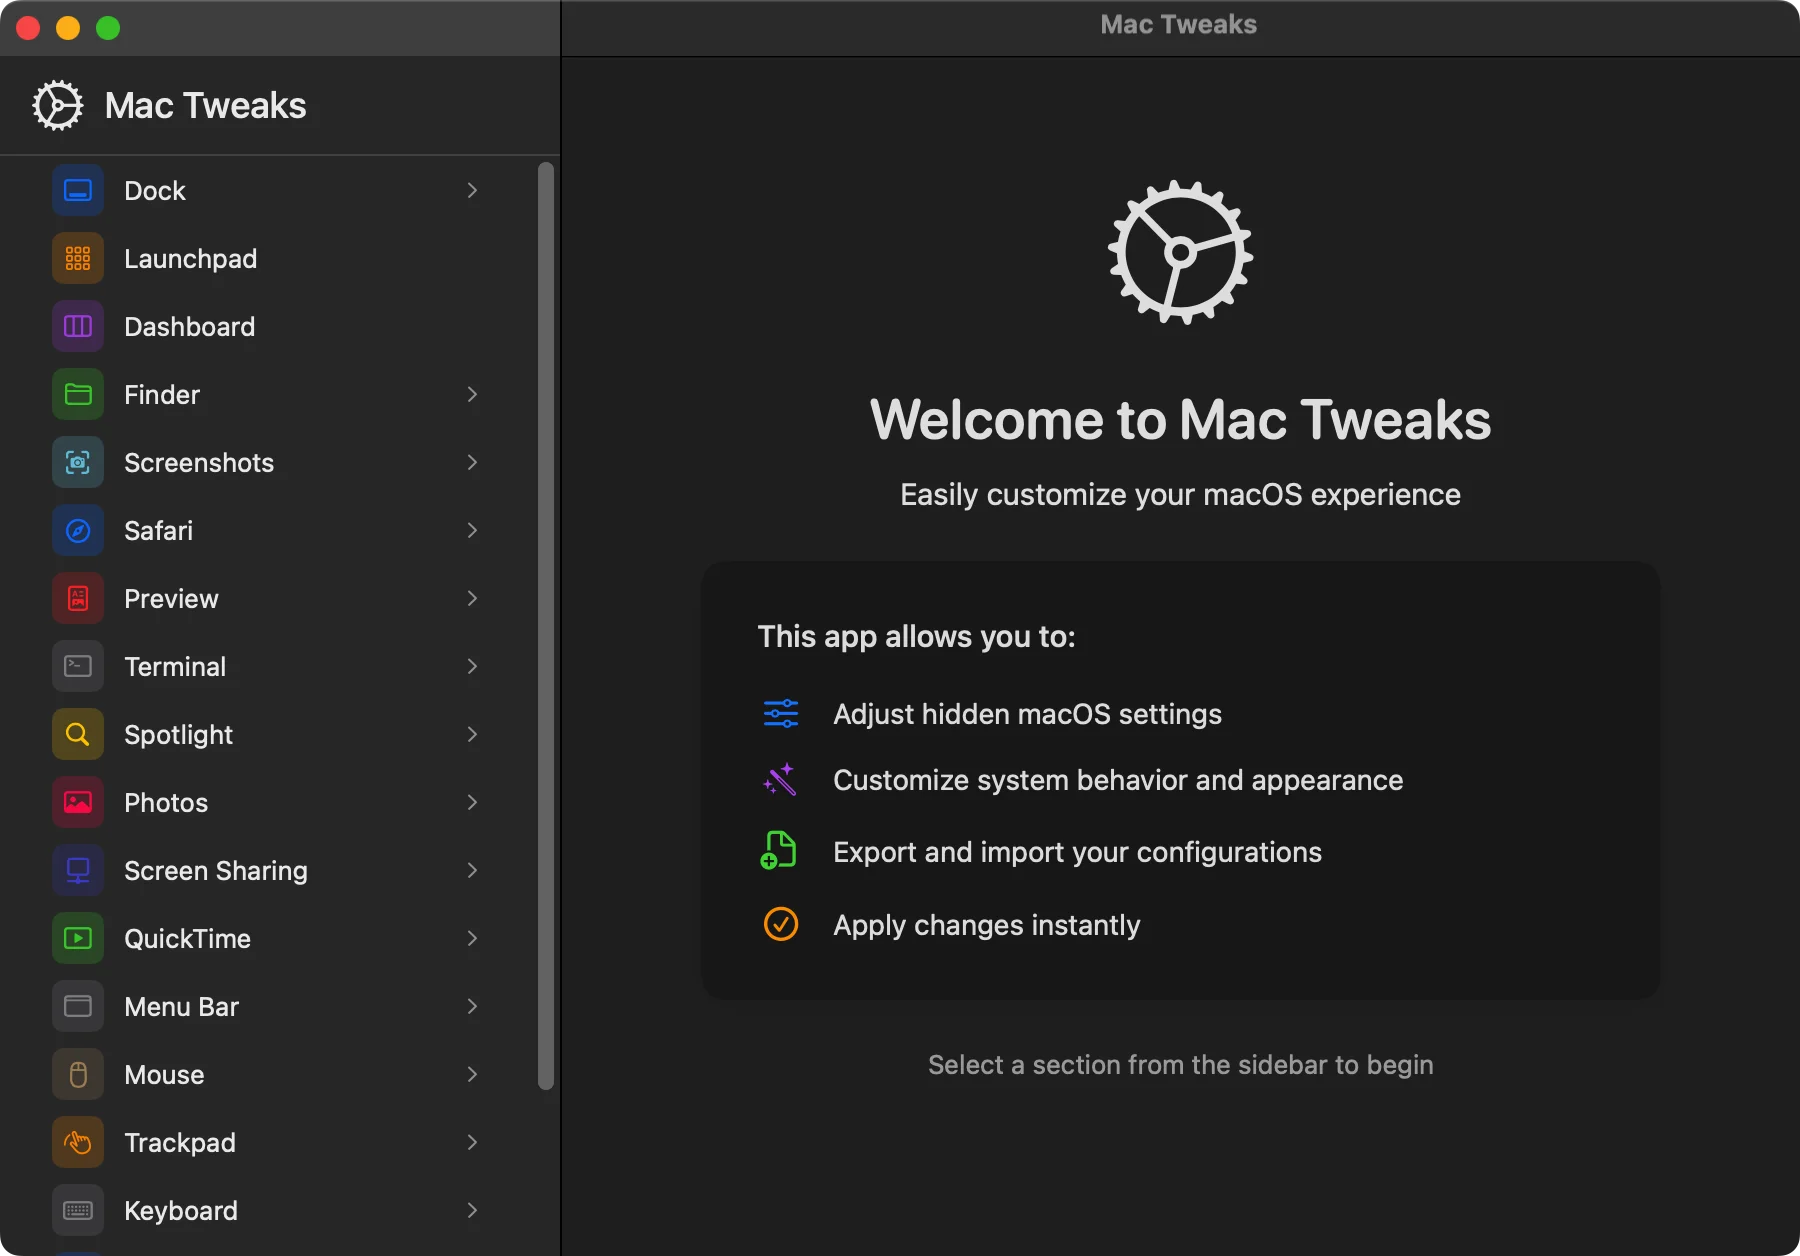Expand the Preview section chevron
The width and height of the screenshot is (1800, 1256).
coord(472,598)
